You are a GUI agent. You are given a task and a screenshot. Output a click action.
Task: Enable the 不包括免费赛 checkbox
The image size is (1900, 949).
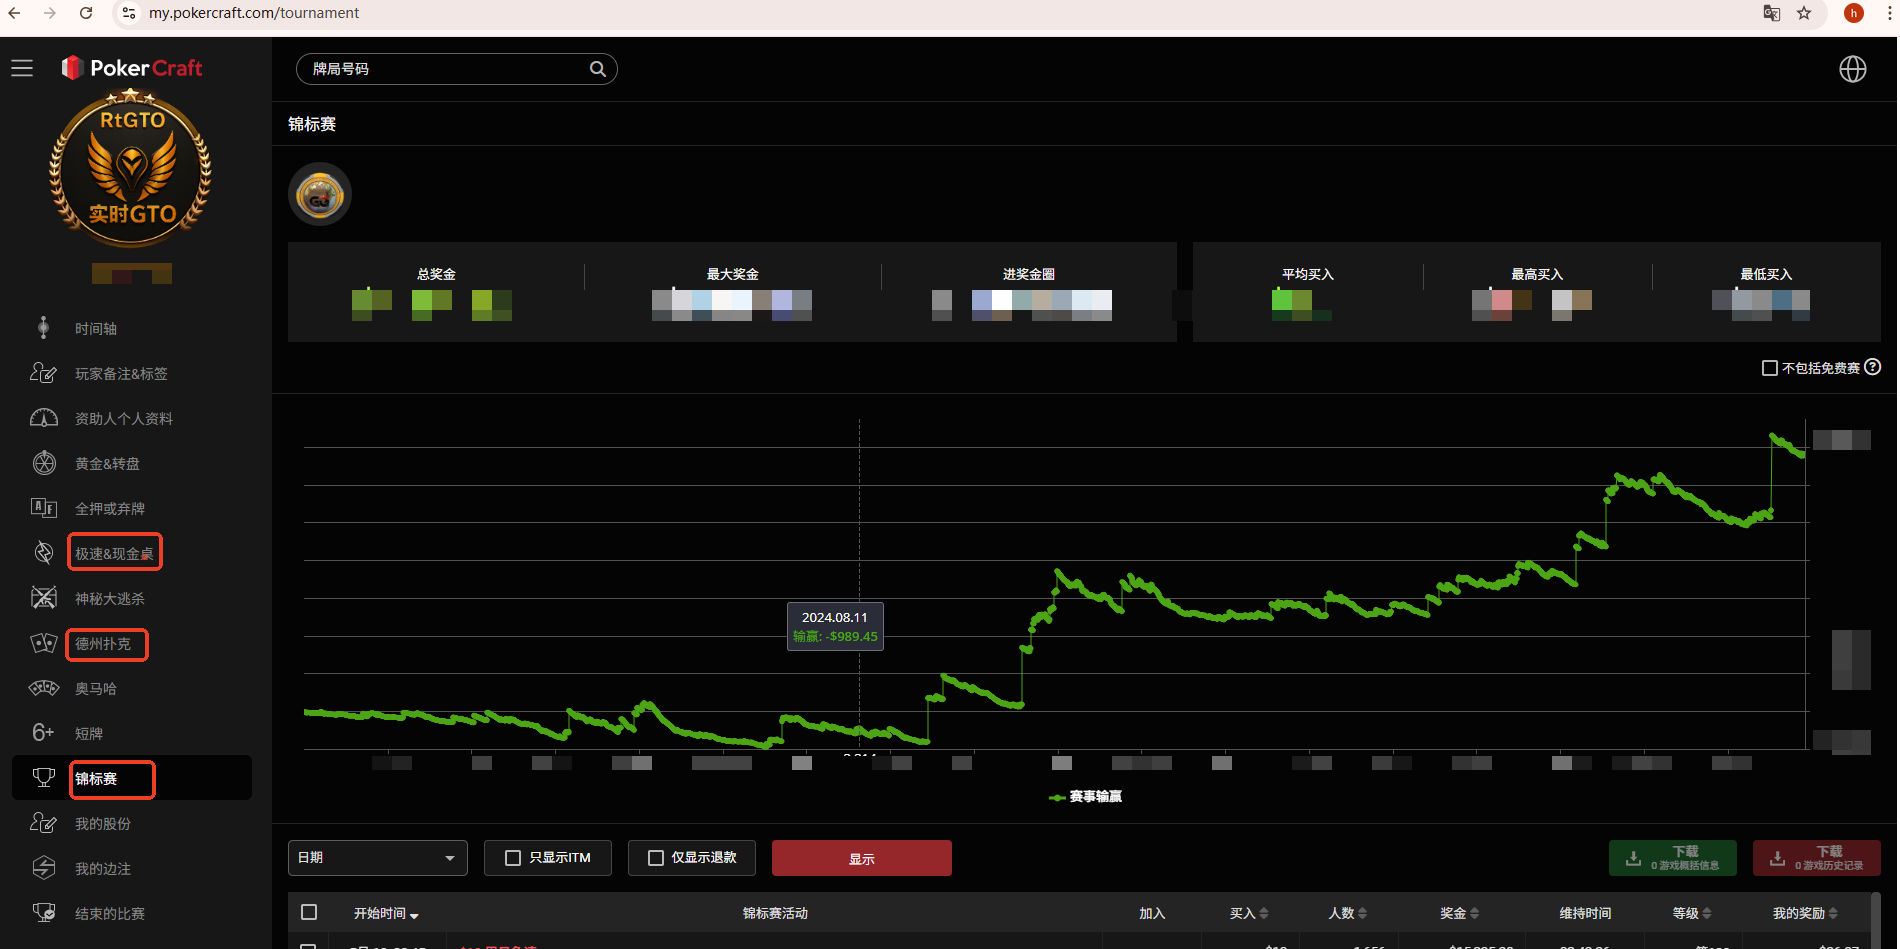tap(1771, 367)
